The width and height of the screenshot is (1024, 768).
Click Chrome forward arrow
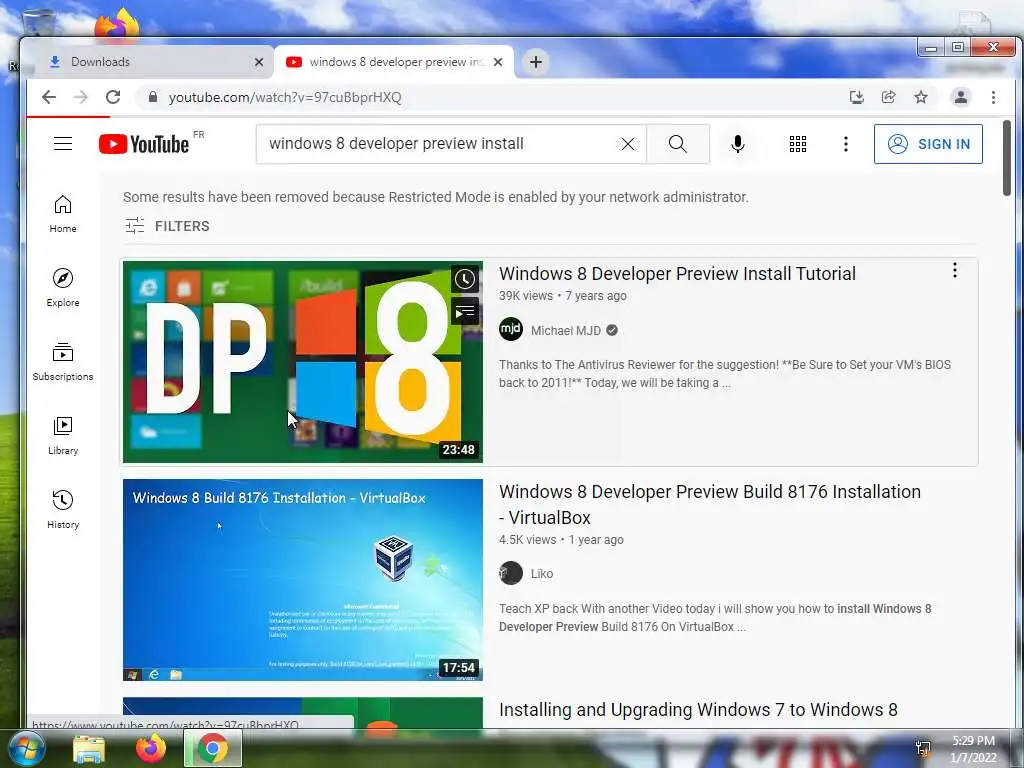pos(81,97)
